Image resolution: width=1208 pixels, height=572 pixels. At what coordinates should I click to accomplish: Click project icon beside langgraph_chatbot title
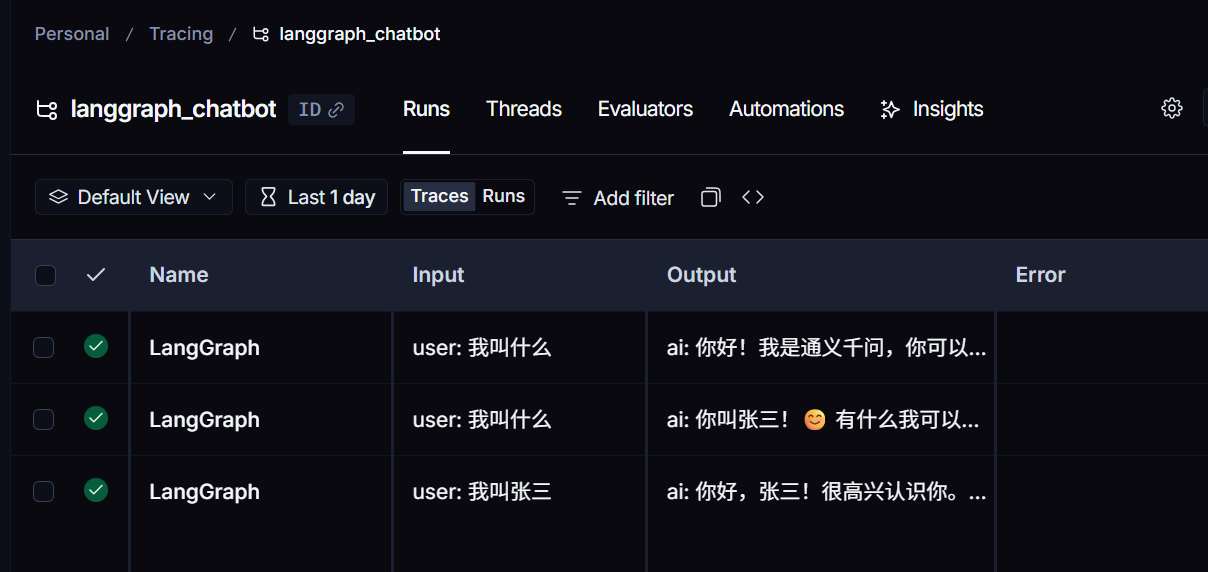click(x=47, y=110)
